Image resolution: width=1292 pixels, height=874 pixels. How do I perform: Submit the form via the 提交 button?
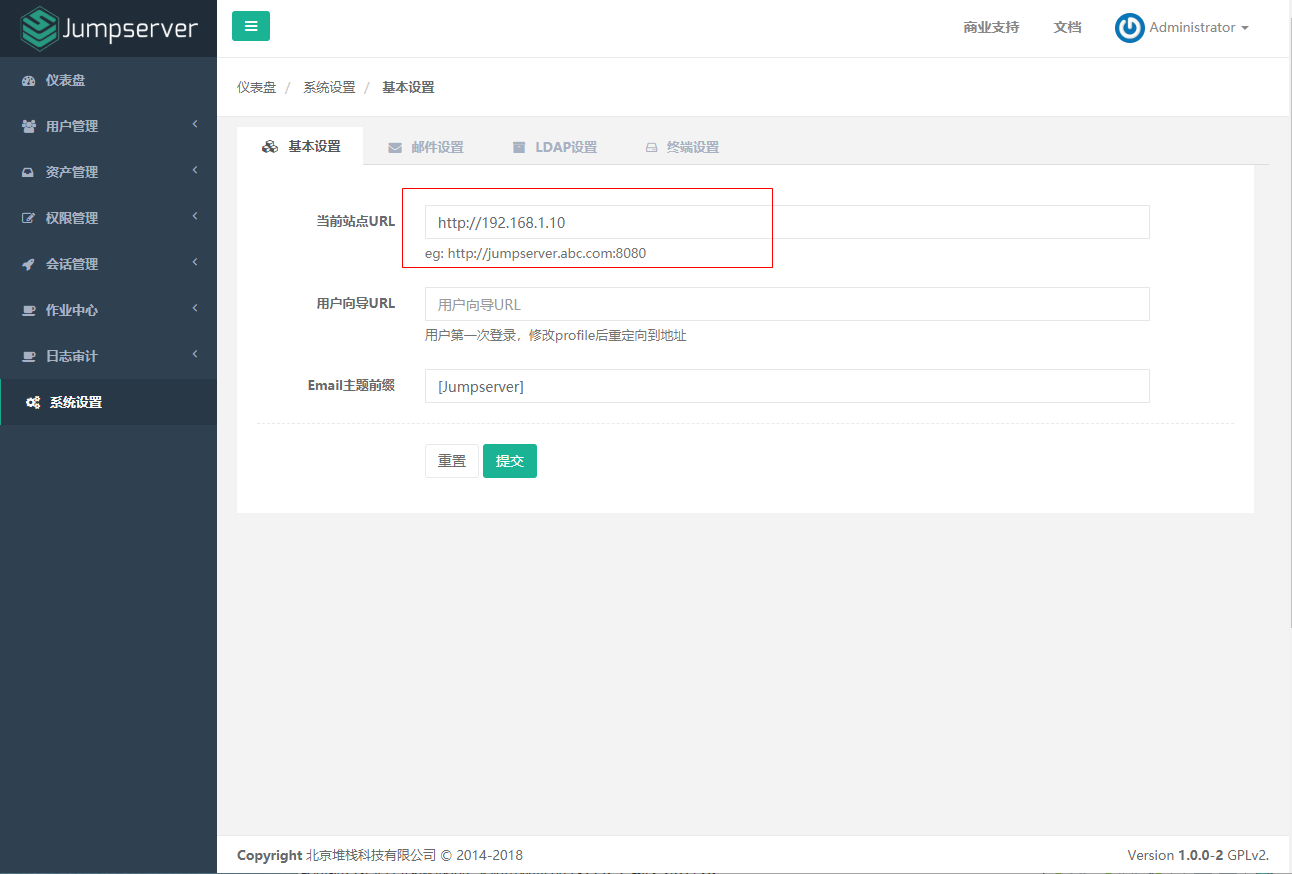(509, 460)
